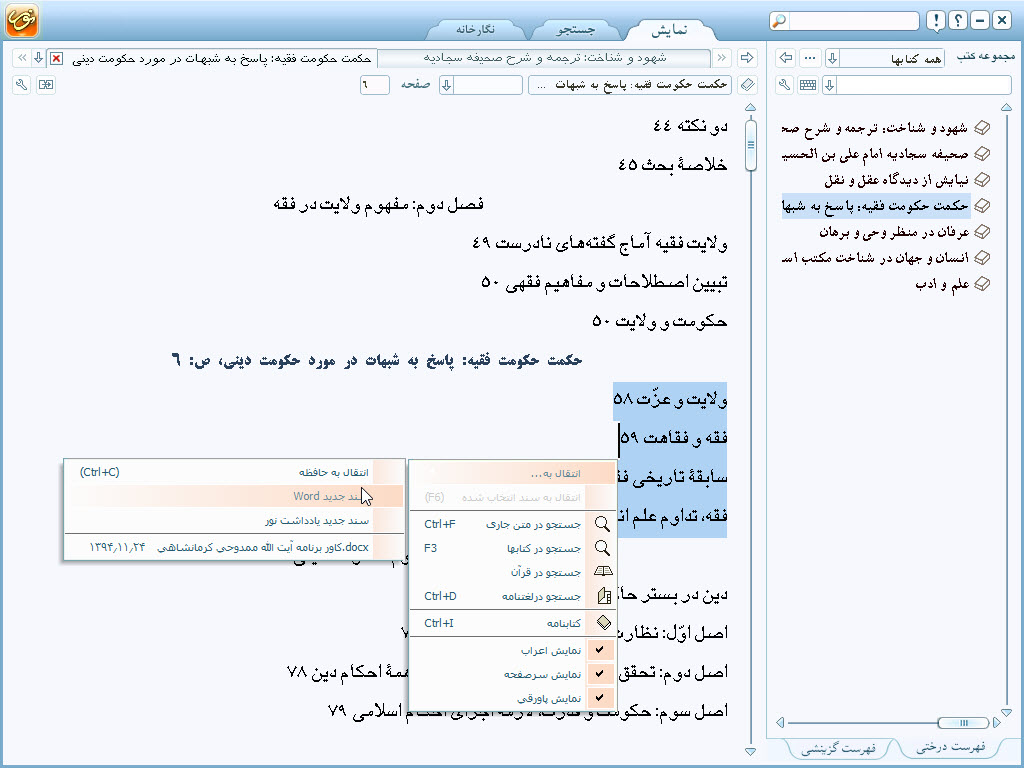Toggle the 'نمایش سرصفحه' checkbox
1024x768 pixels.
[x=601, y=674]
